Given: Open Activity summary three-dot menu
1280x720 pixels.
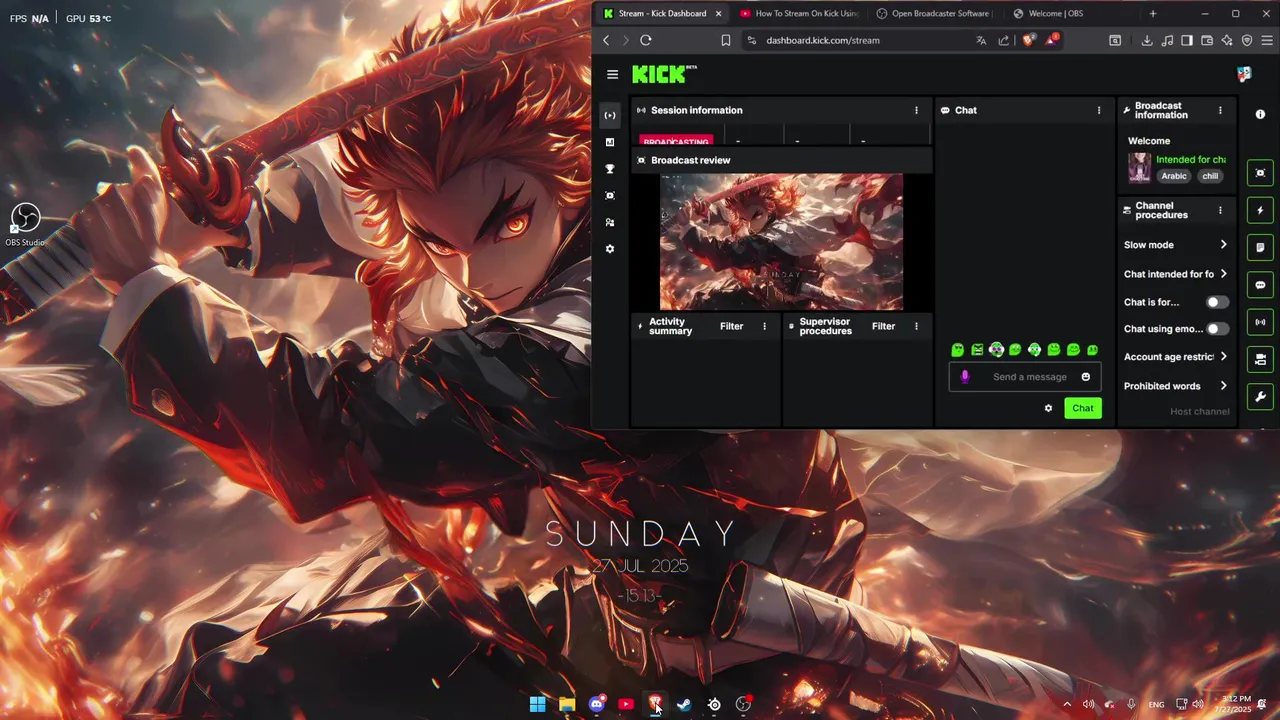Looking at the screenshot, I should click(x=765, y=326).
